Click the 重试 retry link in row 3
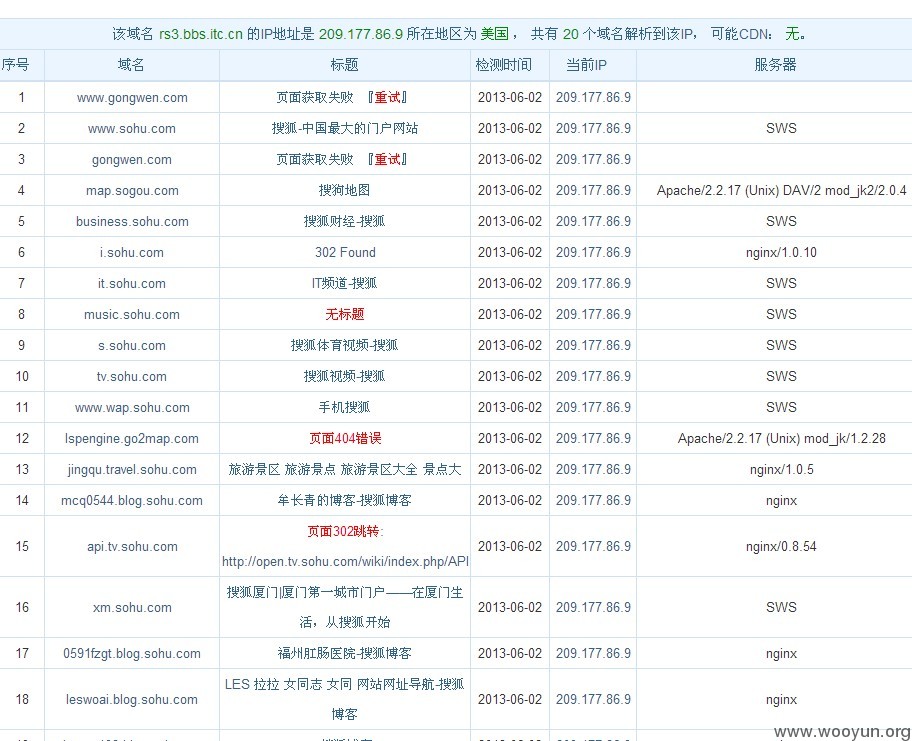Viewport: 912px width, 741px height. tap(387, 159)
